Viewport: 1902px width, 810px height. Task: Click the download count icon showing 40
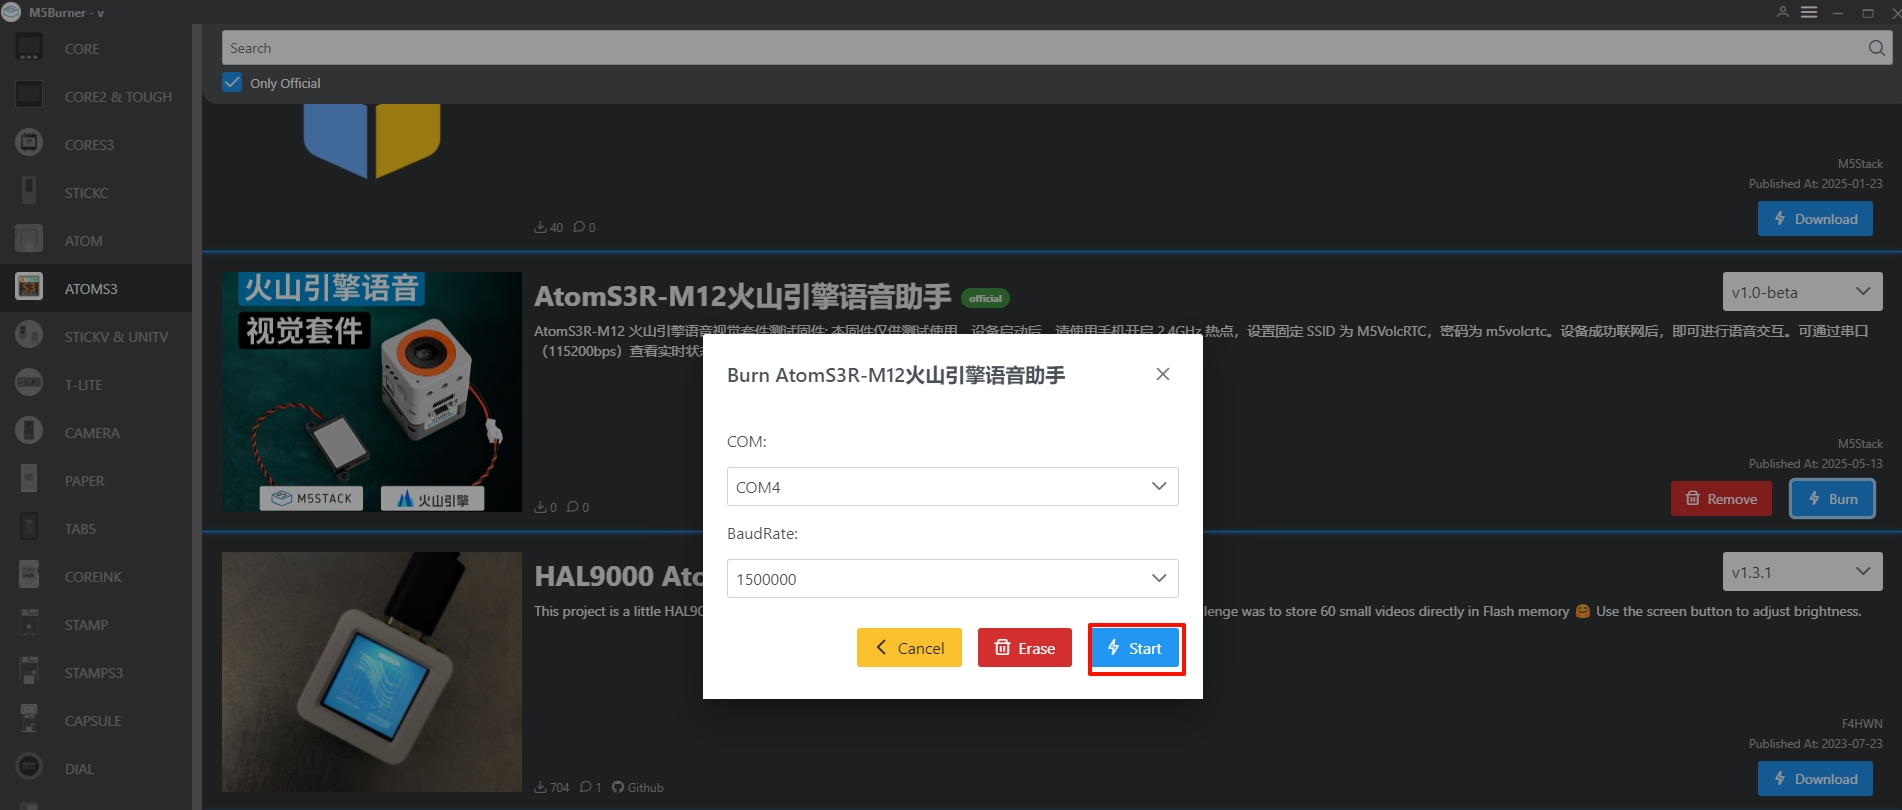[540, 227]
